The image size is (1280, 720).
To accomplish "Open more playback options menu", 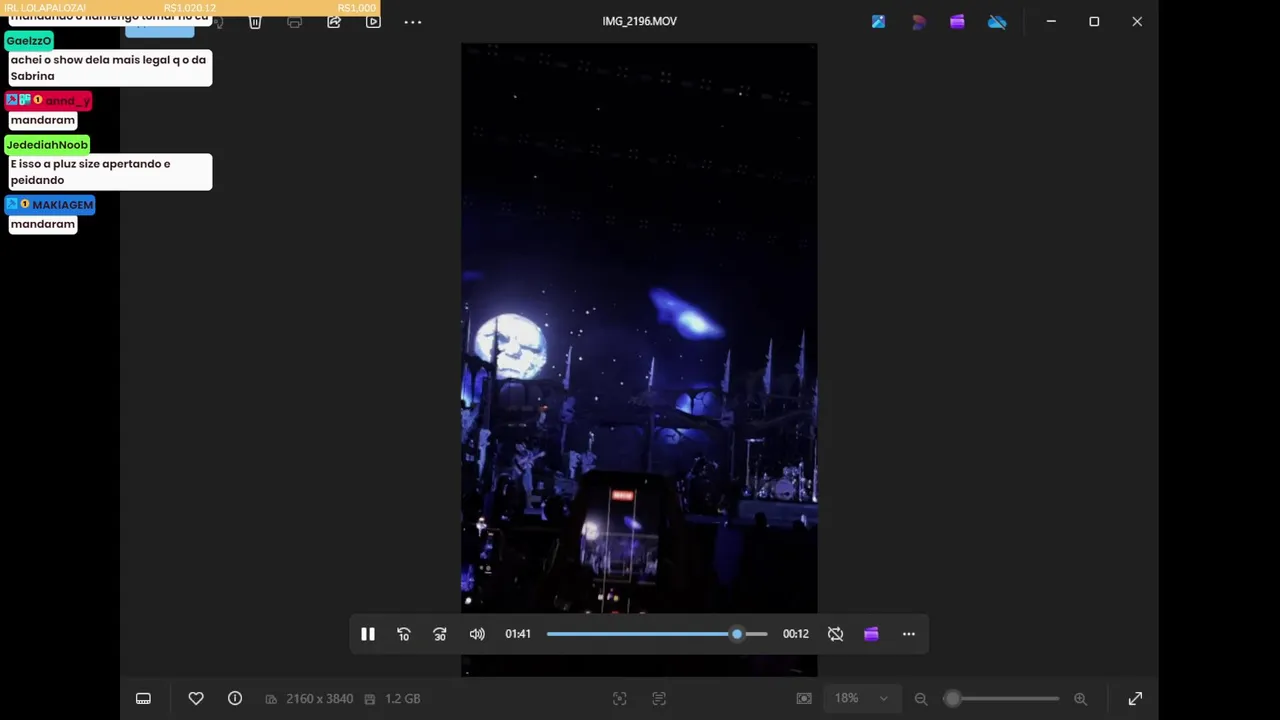I will [909, 634].
